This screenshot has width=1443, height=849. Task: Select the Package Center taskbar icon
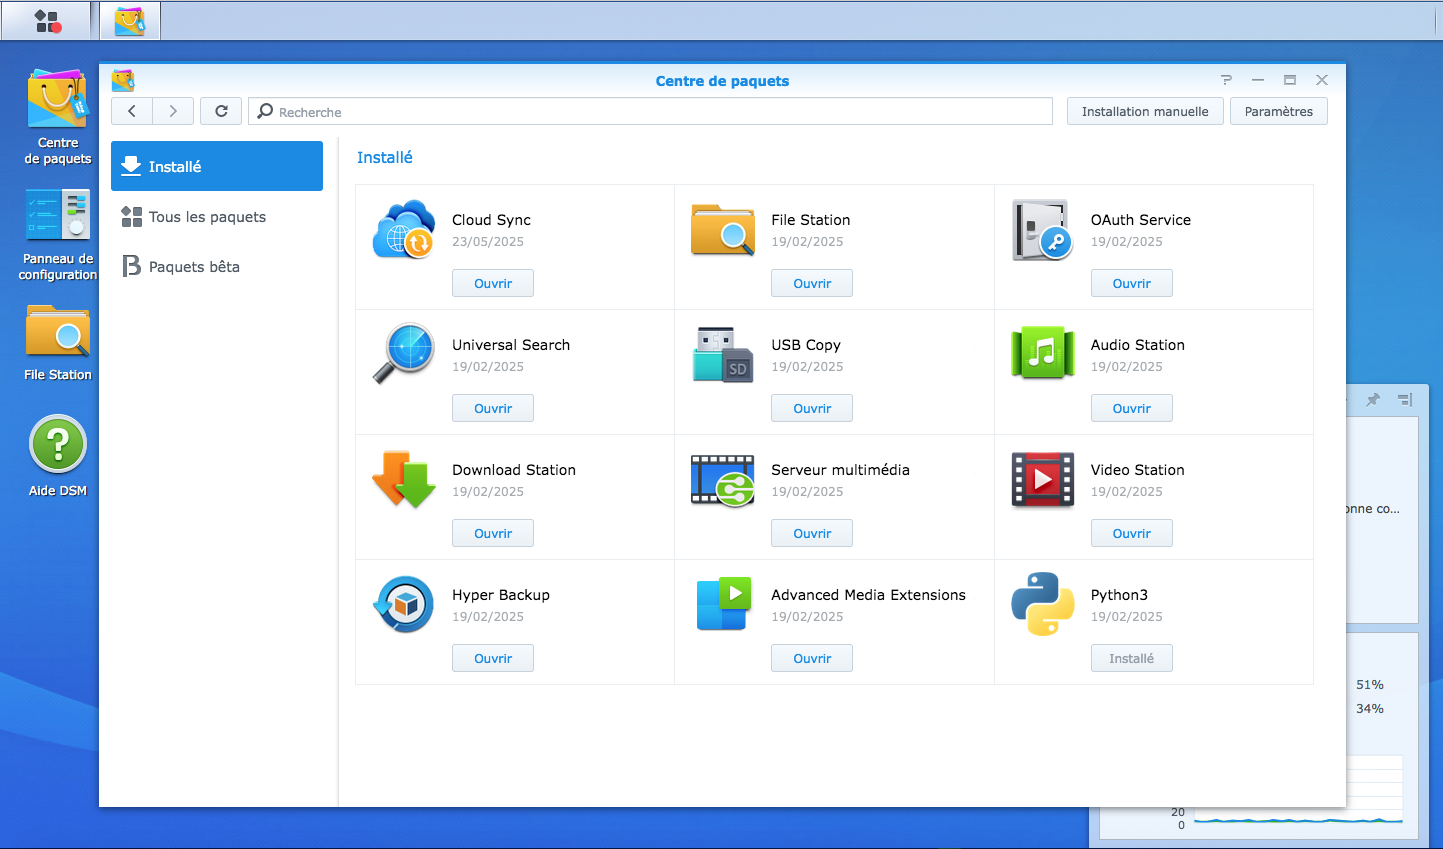pyautogui.click(x=130, y=21)
